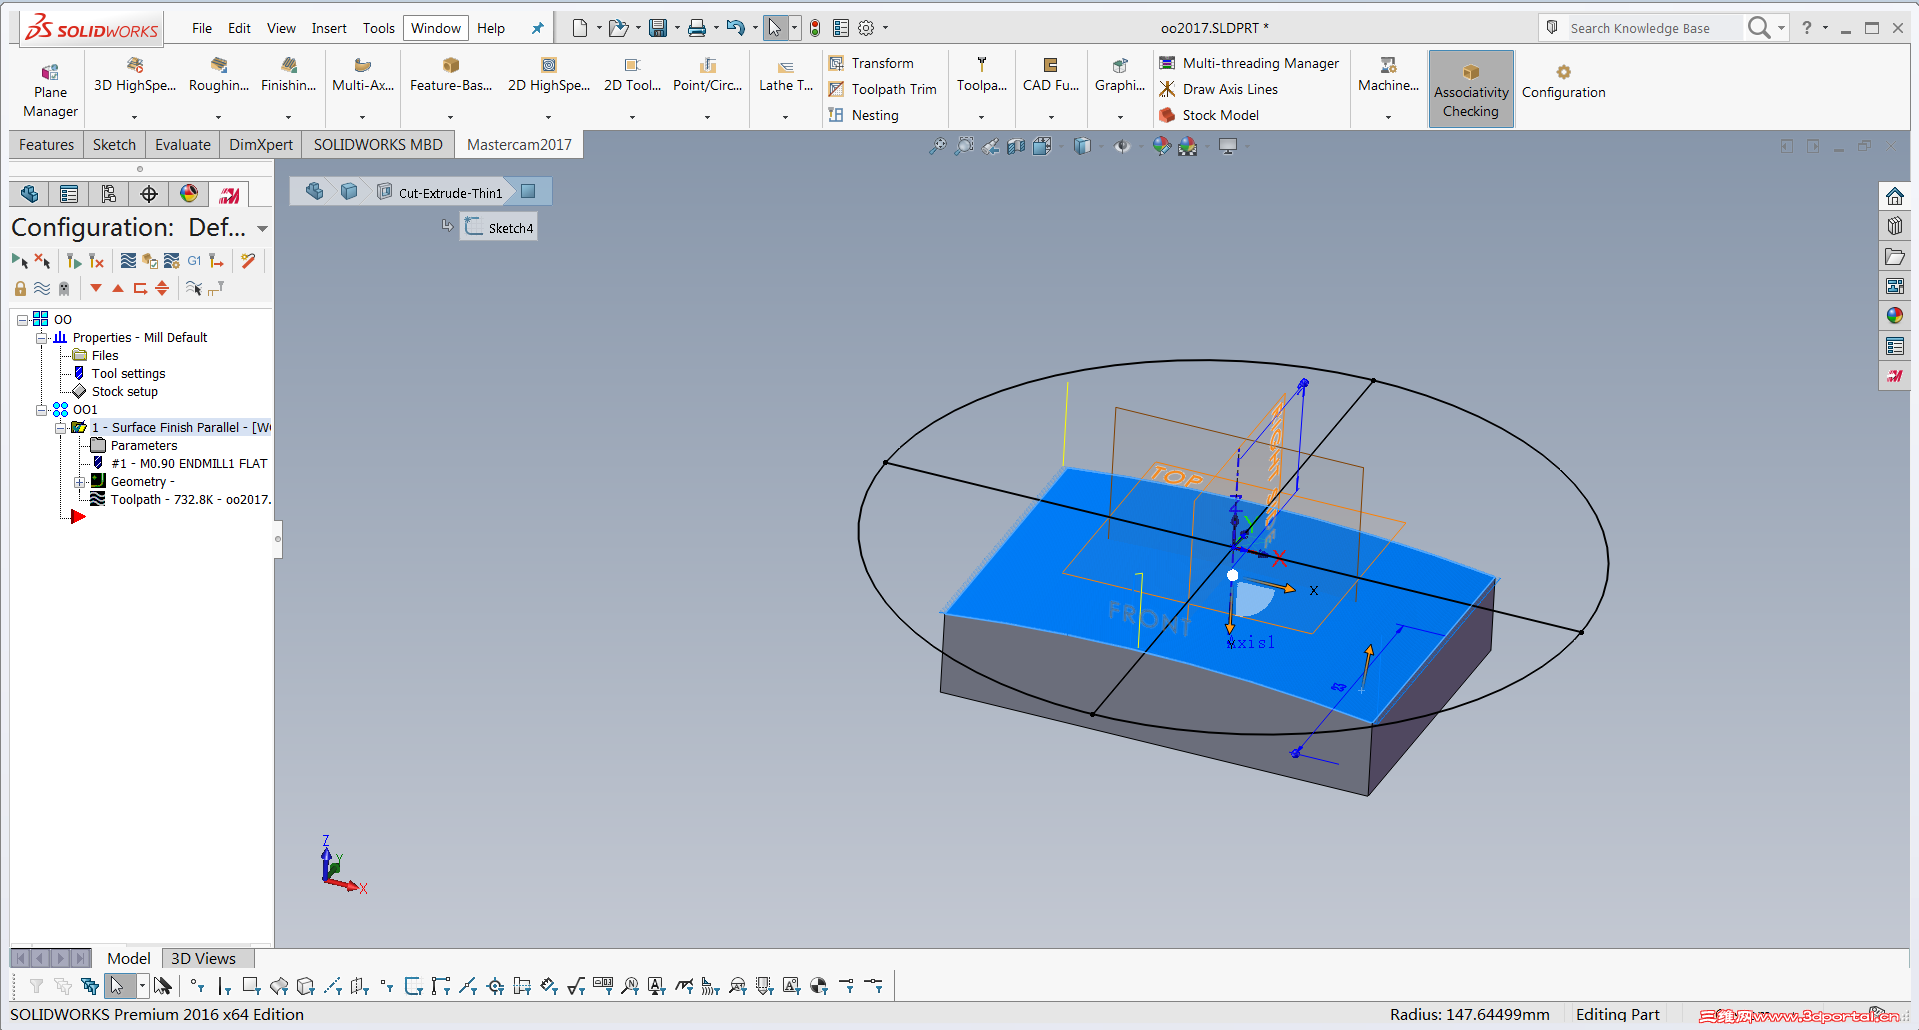Open the Save button dropdown arrow

coord(677,28)
